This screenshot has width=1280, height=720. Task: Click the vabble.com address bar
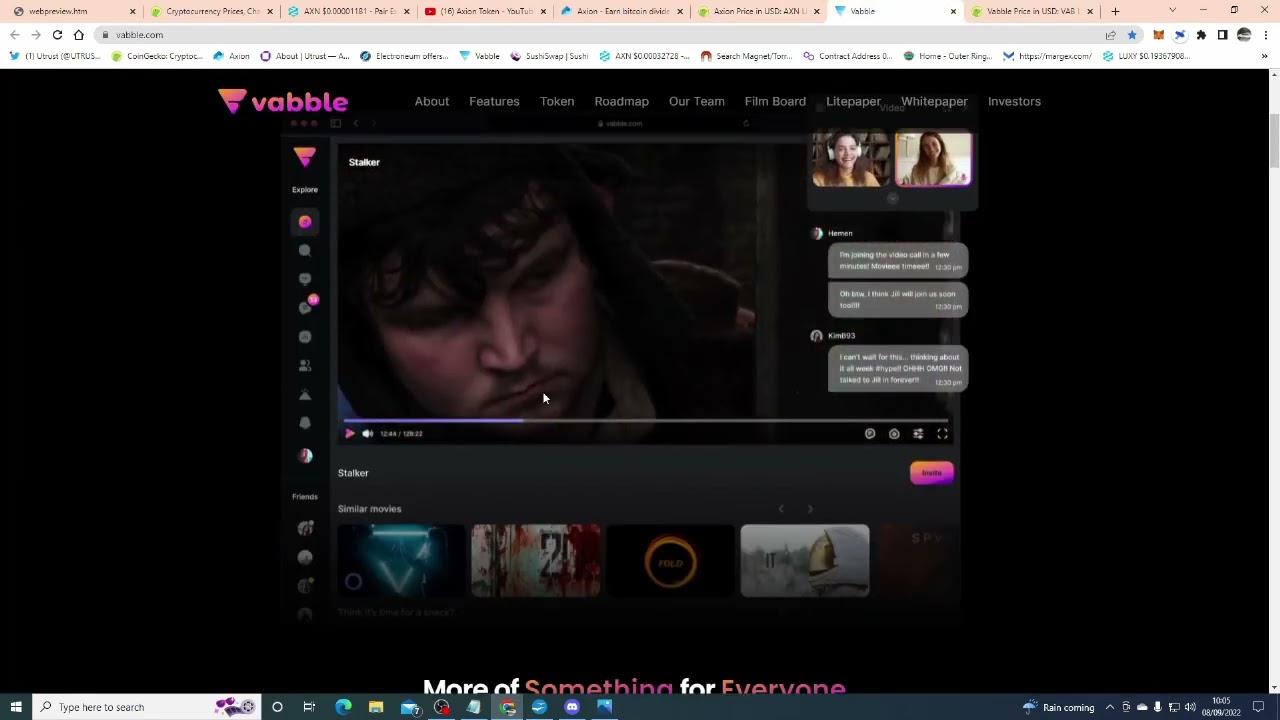(600, 35)
